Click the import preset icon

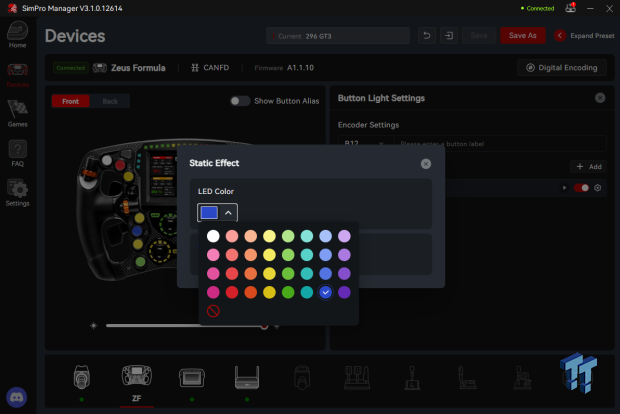(x=449, y=36)
